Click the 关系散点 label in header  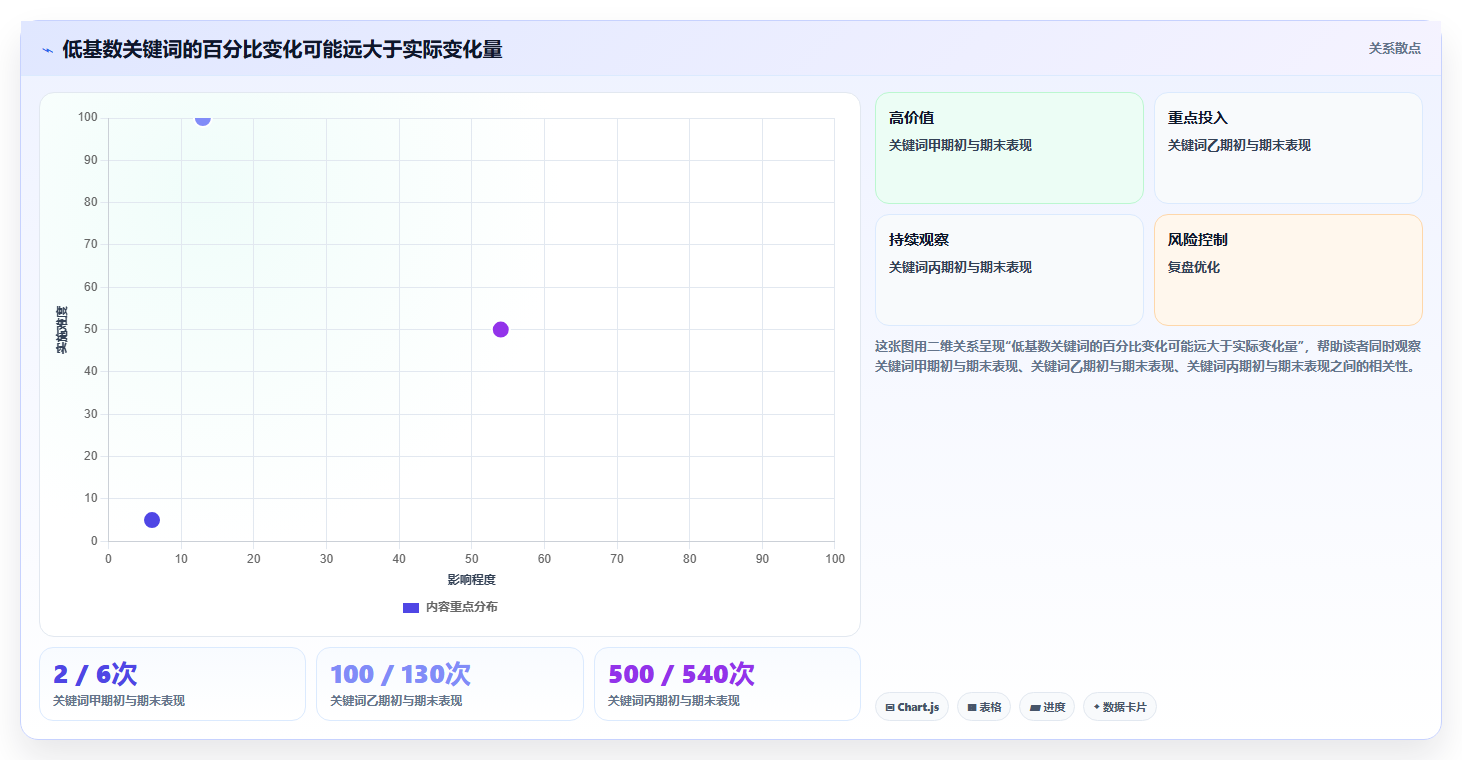coord(1394,48)
